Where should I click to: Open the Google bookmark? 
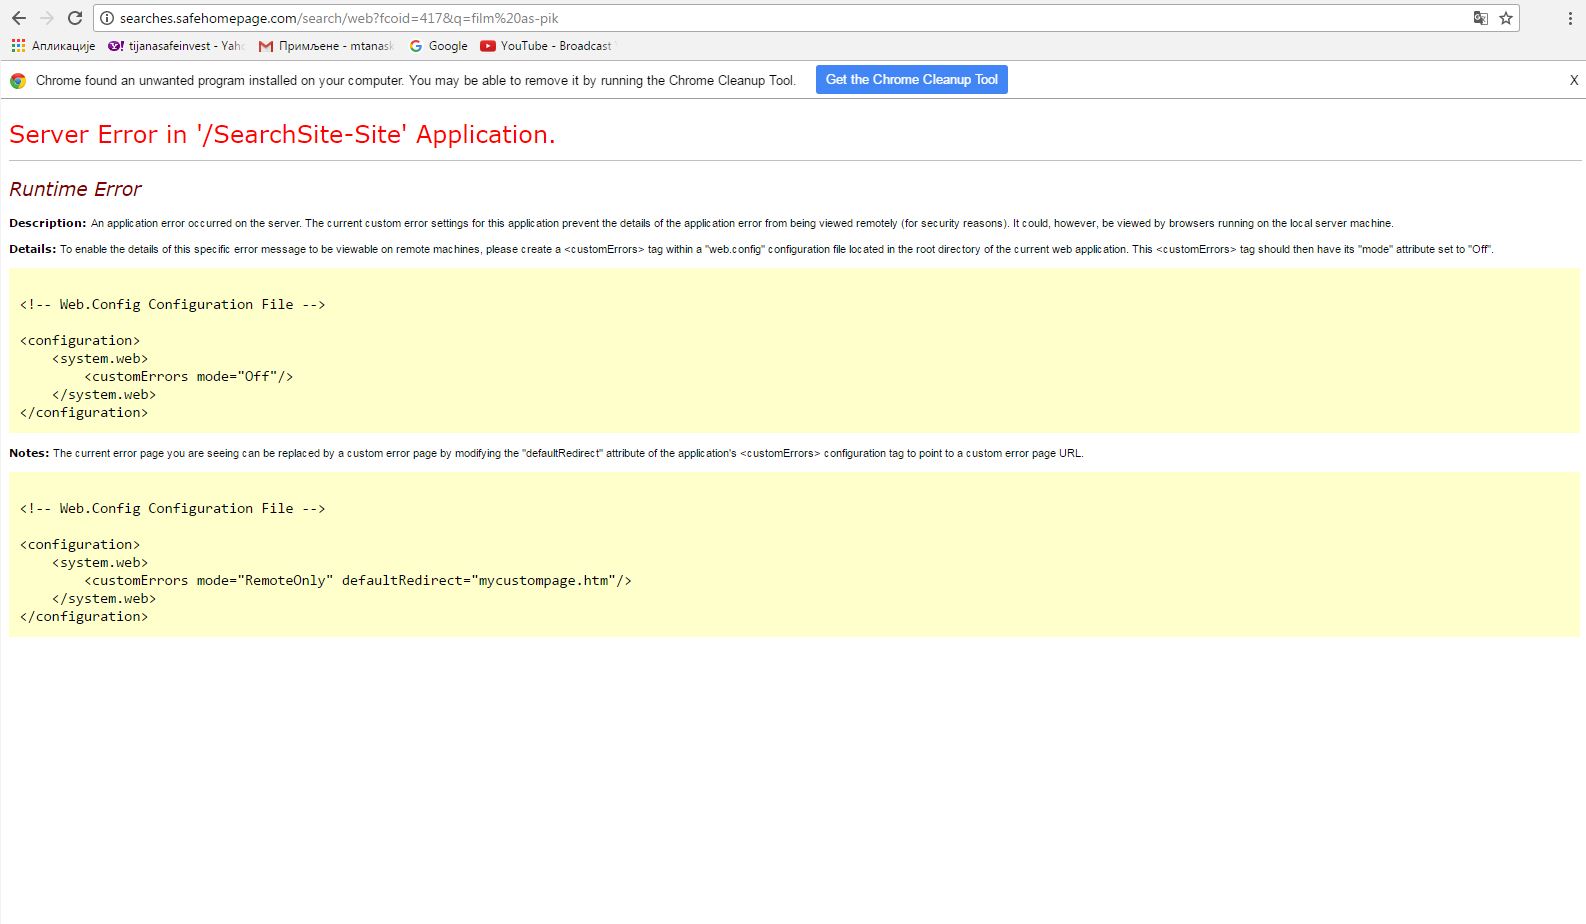click(x=438, y=46)
